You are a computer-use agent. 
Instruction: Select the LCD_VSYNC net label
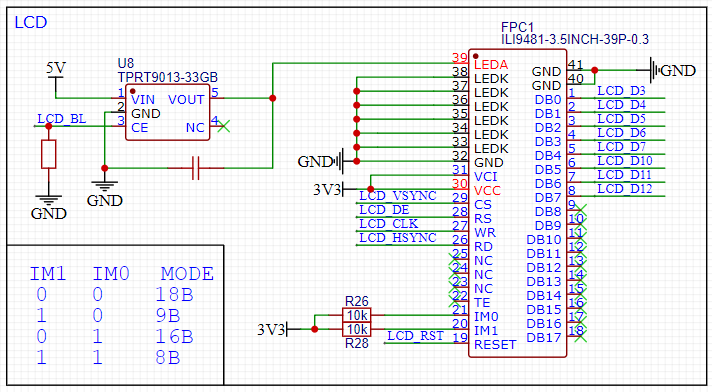pyautogui.click(x=398, y=196)
